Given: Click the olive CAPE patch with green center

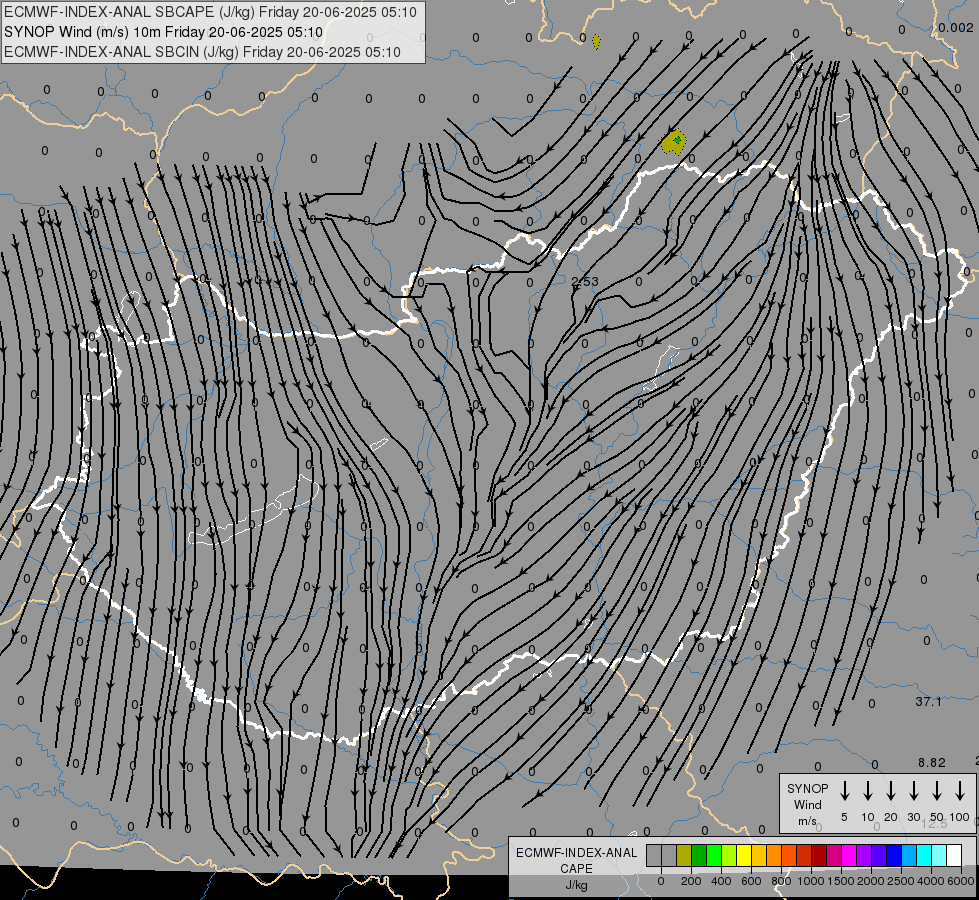Looking at the screenshot, I should [x=674, y=142].
